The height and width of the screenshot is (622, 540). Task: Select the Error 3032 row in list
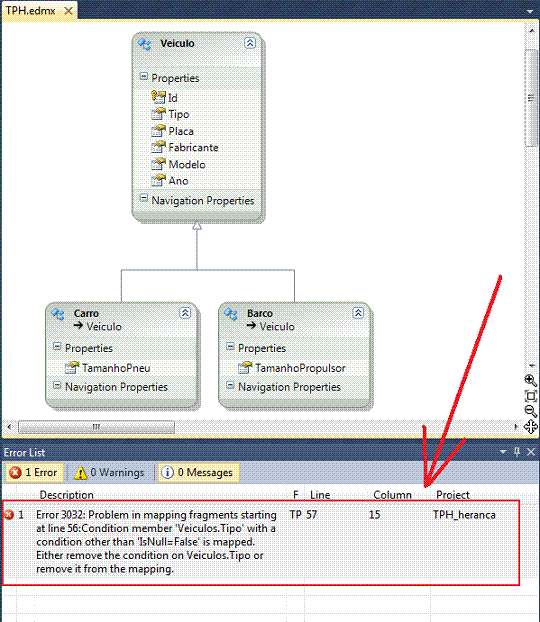pyautogui.click(x=261, y=542)
